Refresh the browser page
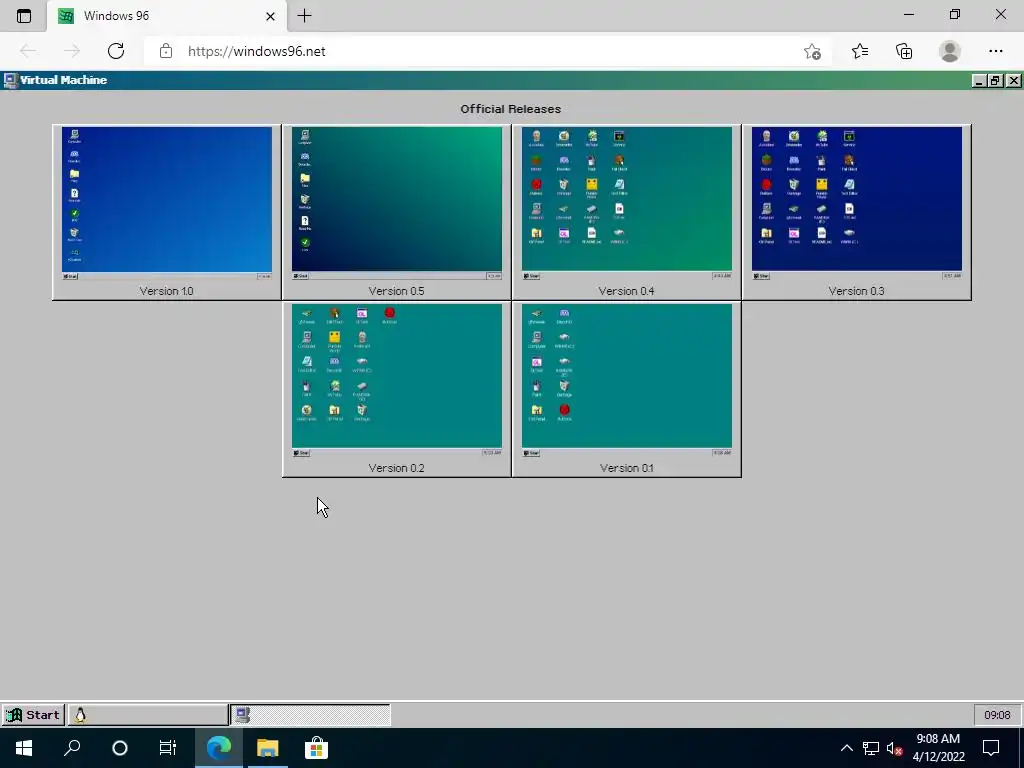 (x=116, y=51)
